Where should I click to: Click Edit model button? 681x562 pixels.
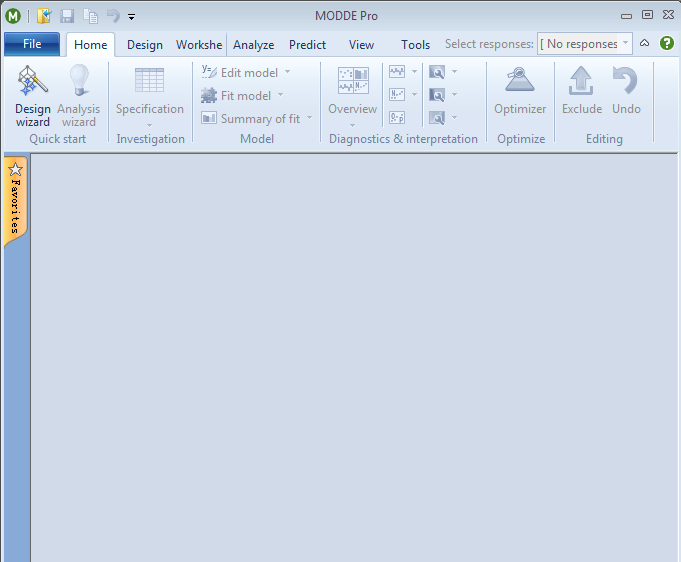tap(240, 72)
